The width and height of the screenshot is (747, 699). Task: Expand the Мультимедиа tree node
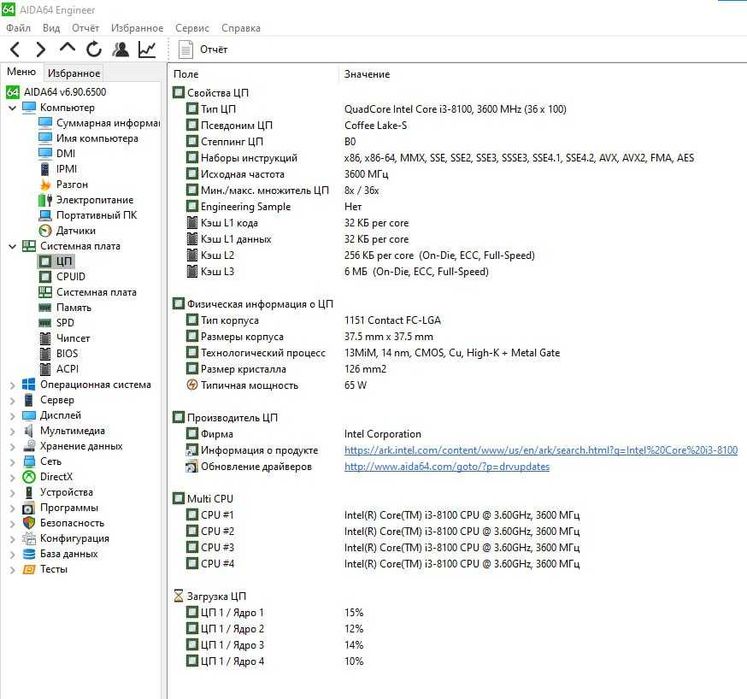coord(12,431)
